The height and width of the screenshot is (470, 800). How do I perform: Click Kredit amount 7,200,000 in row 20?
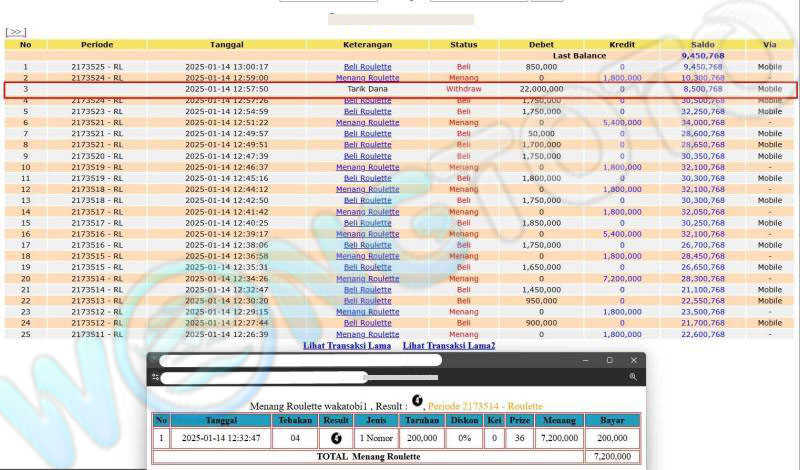[x=620, y=278]
